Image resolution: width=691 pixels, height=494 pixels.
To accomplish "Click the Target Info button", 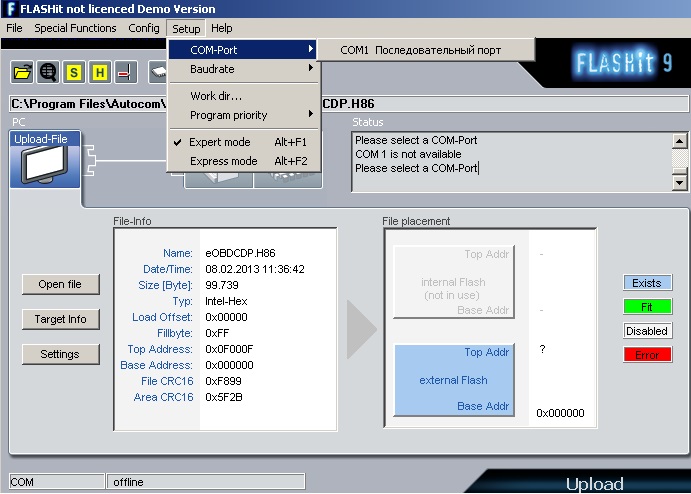I will click(x=61, y=319).
